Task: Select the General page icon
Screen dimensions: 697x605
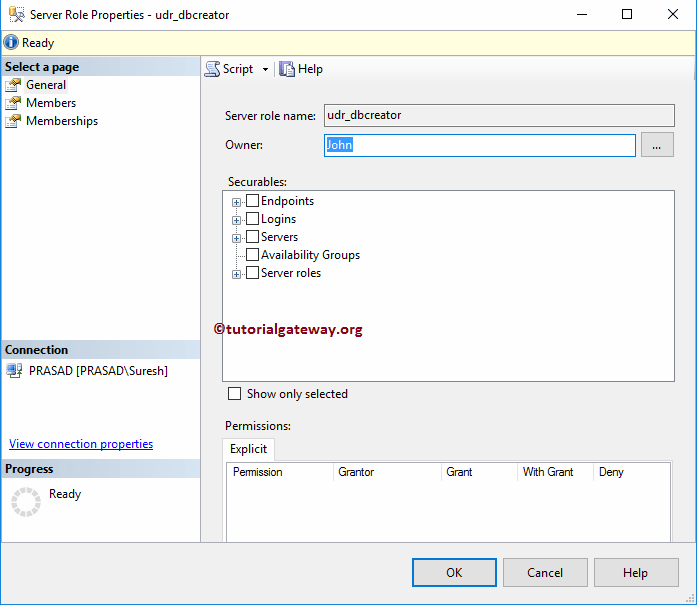Action: [x=13, y=85]
